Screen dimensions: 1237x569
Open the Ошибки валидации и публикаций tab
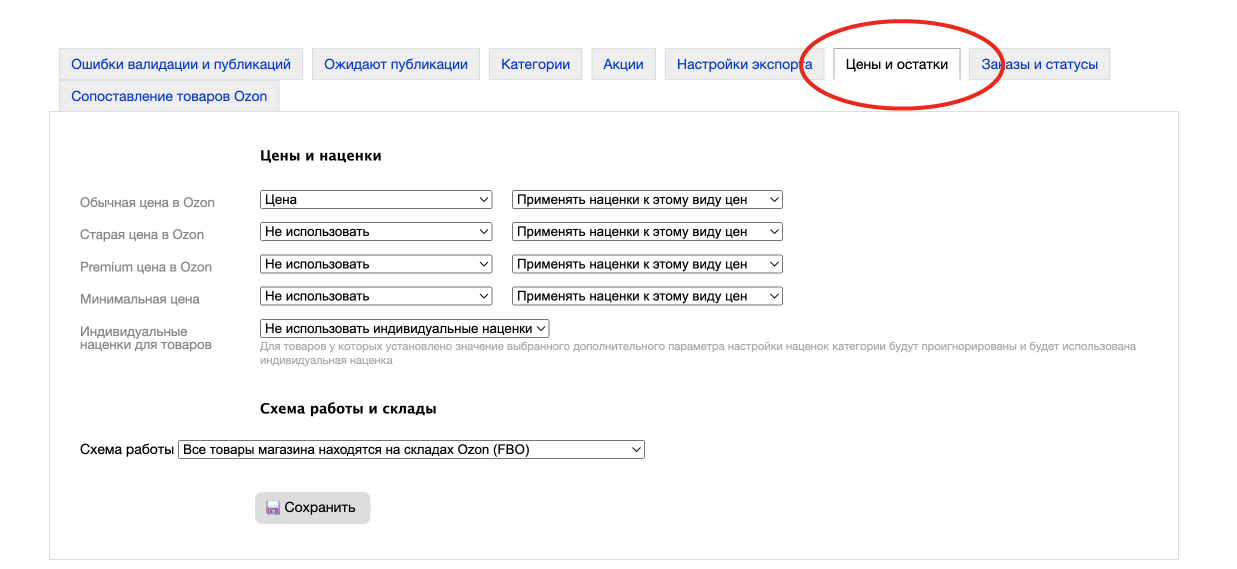(x=181, y=64)
